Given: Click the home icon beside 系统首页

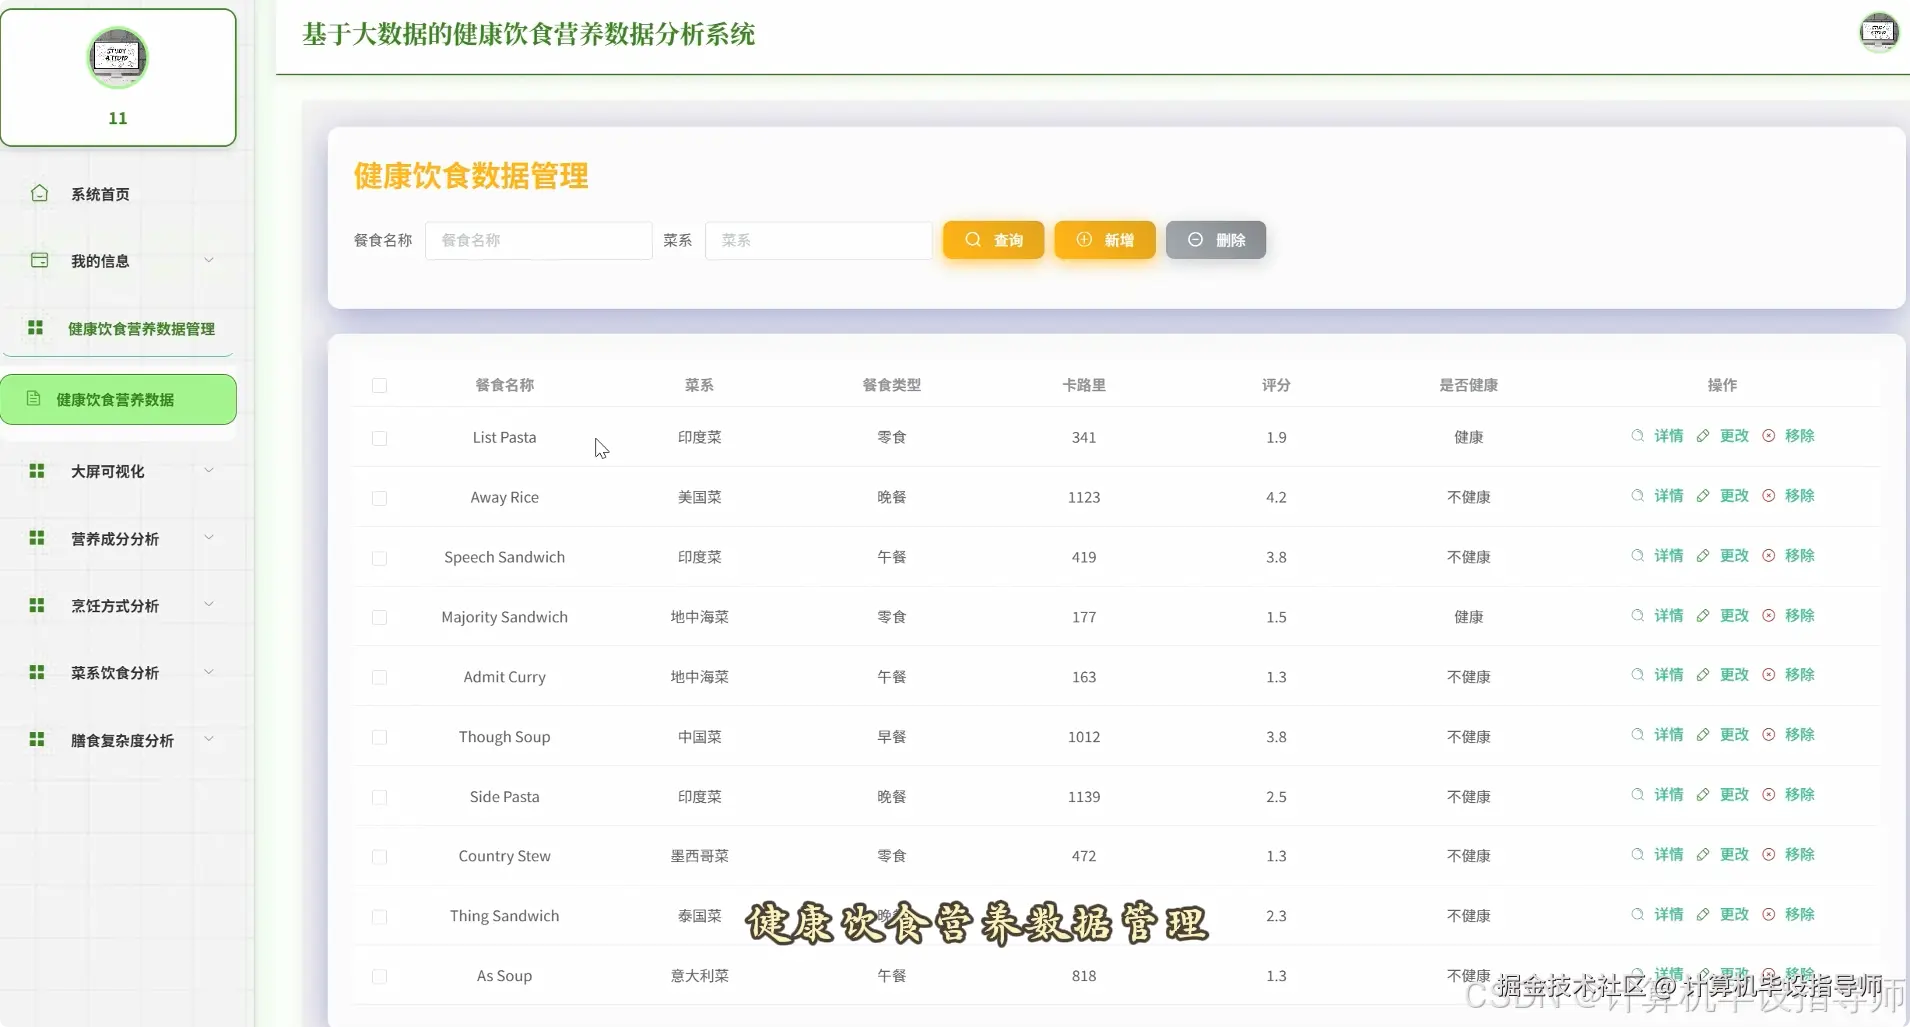Looking at the screenshot, I should coord(40,193).
